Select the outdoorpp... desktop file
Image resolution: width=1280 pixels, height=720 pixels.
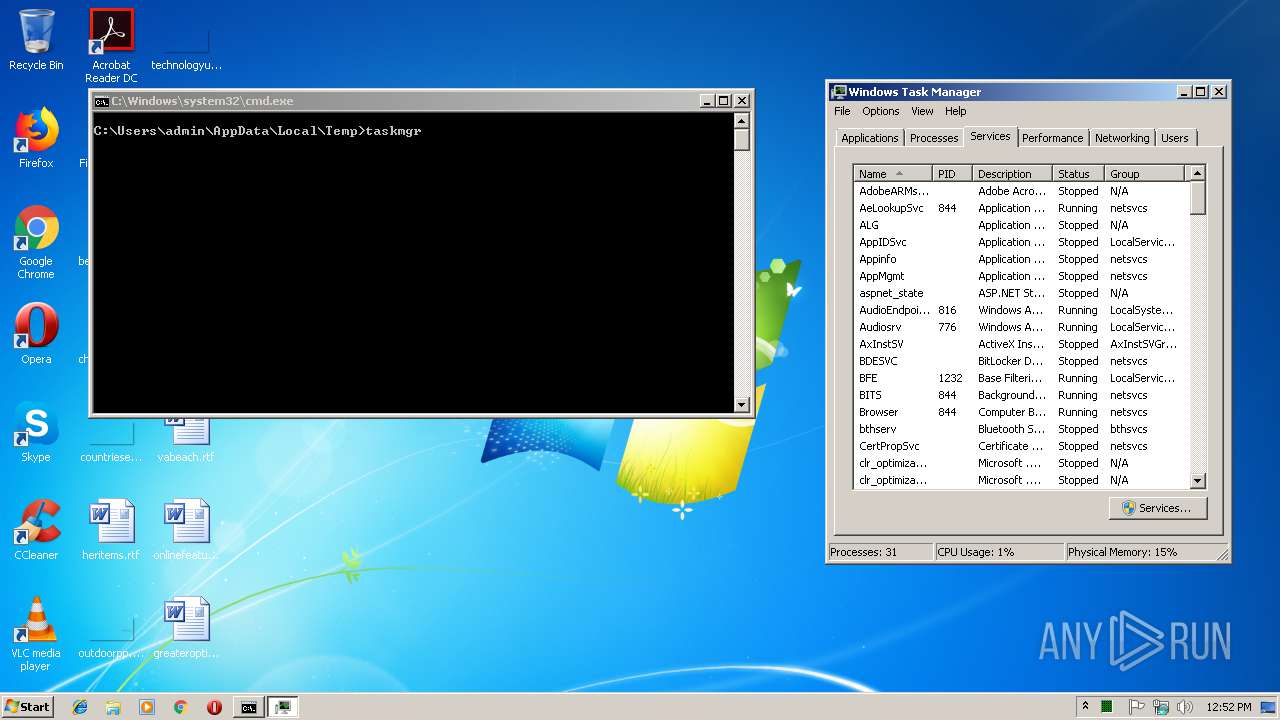pyautogui.click(x=111, y=640)
